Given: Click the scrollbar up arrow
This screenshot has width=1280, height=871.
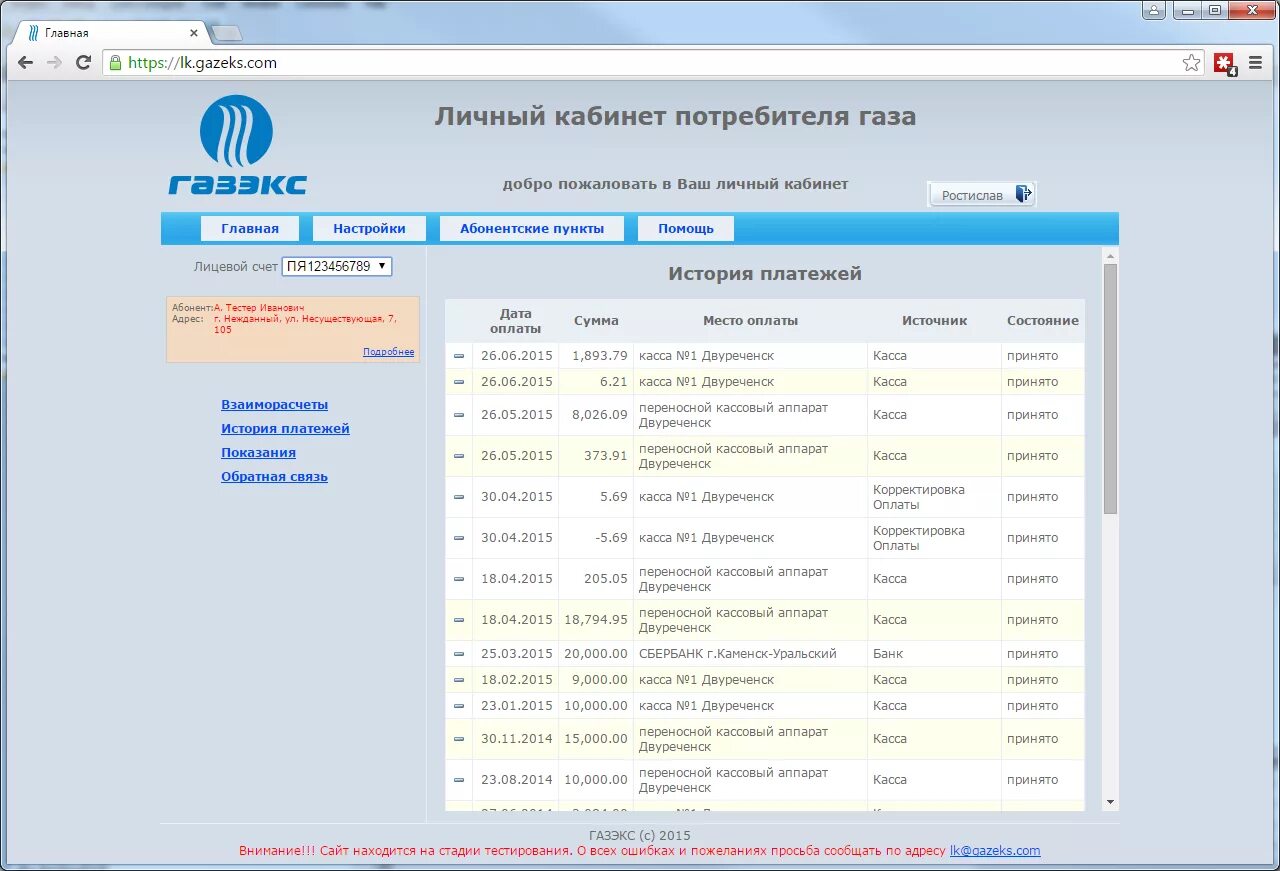Looking at the screenshot, I should point(1110,256).
